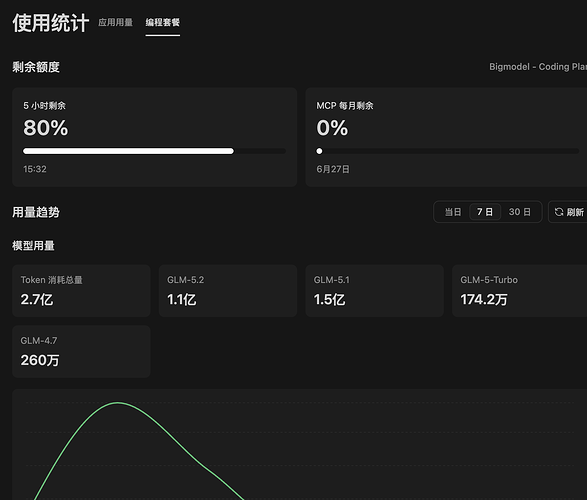Select the 7 日 range option
The image size is (587, 500).
485,212
